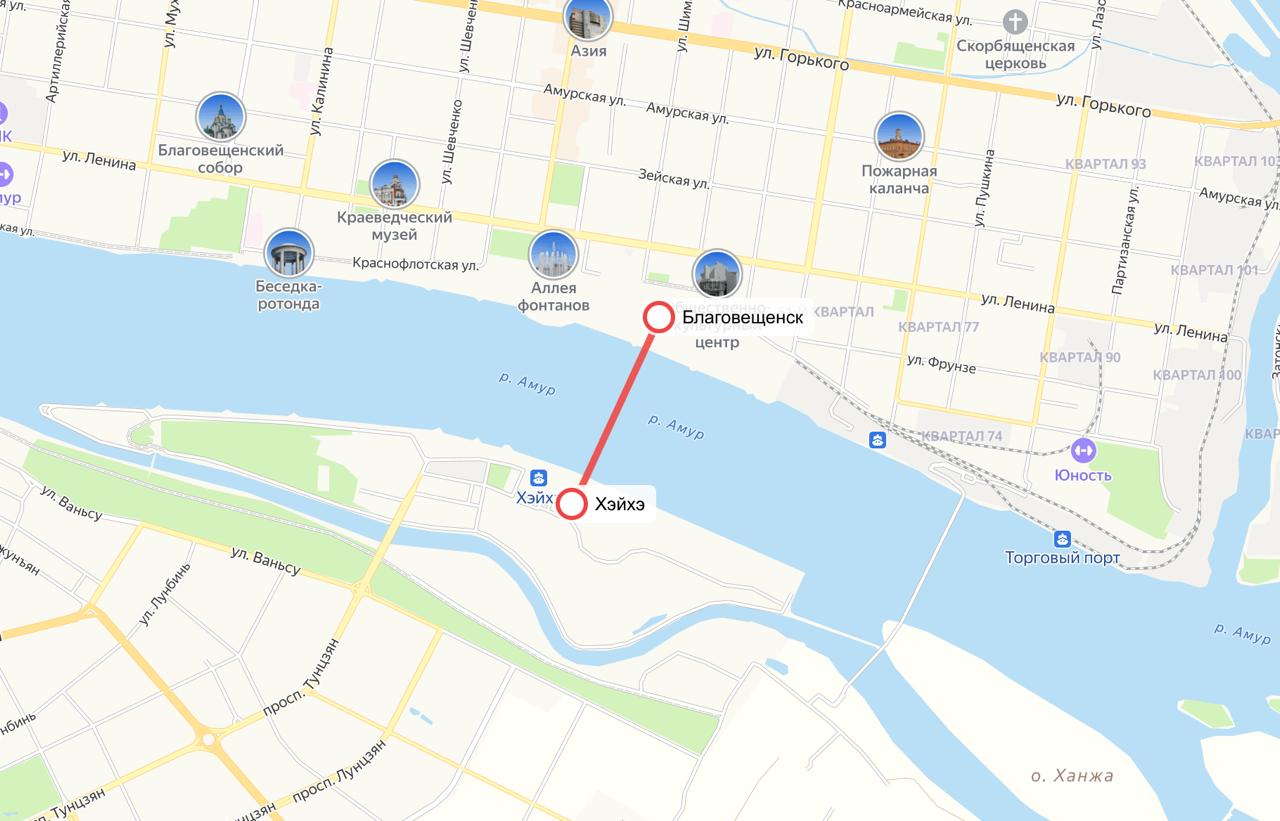1280x821 pixels.
Task: Select the ferry pier icon near Квартал 74
Action: 877,440
